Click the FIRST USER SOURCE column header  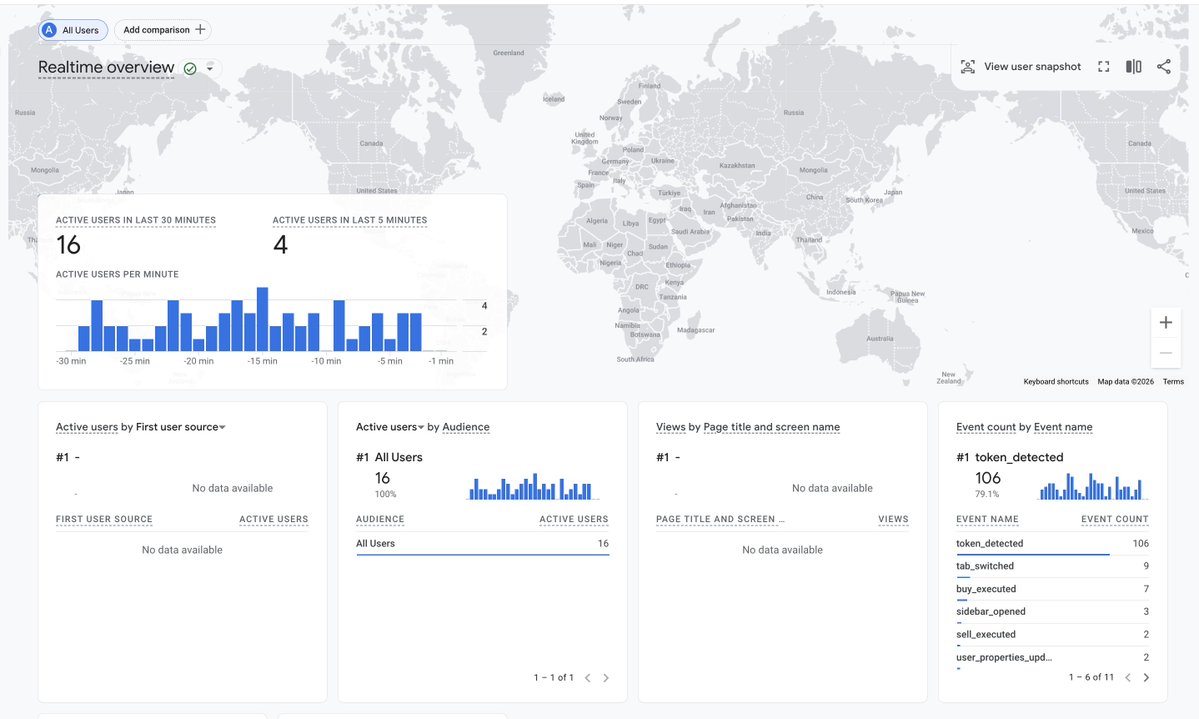click(x=104, y=519)
